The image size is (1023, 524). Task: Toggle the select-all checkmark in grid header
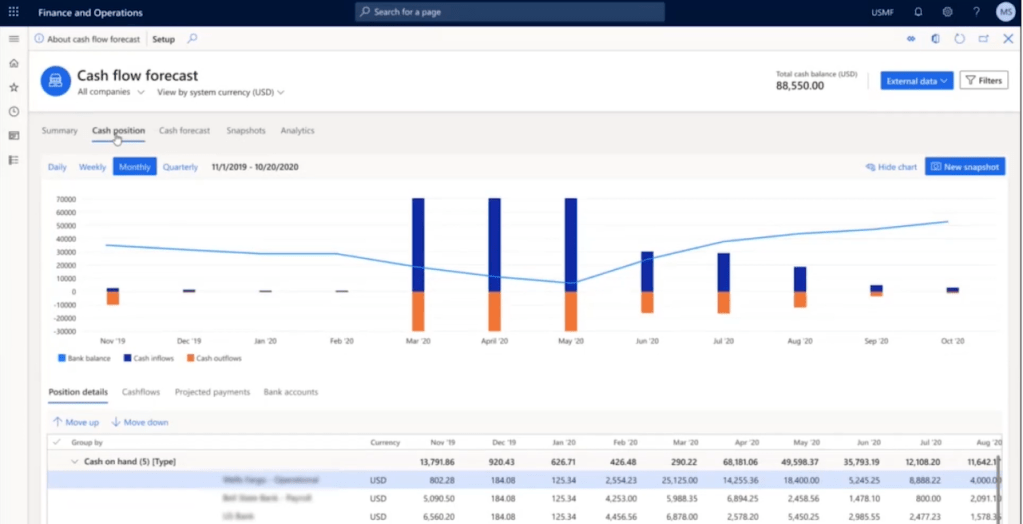point(56,442)
